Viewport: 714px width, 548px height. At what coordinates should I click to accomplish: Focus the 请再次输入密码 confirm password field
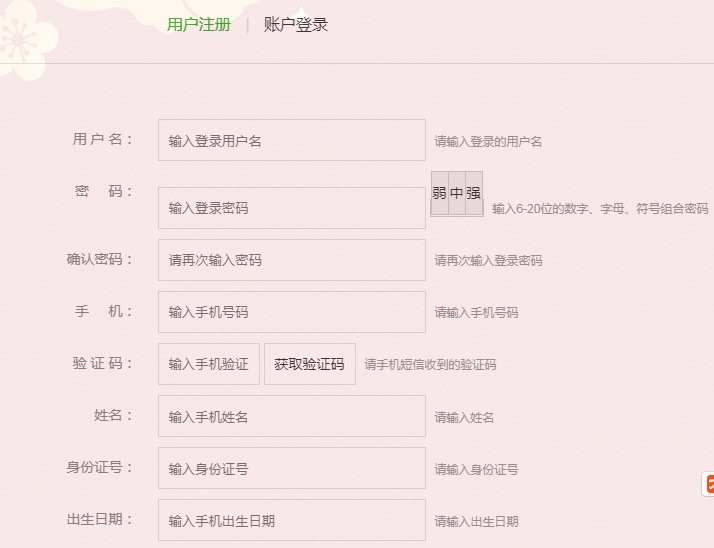[x=292, y=260]
